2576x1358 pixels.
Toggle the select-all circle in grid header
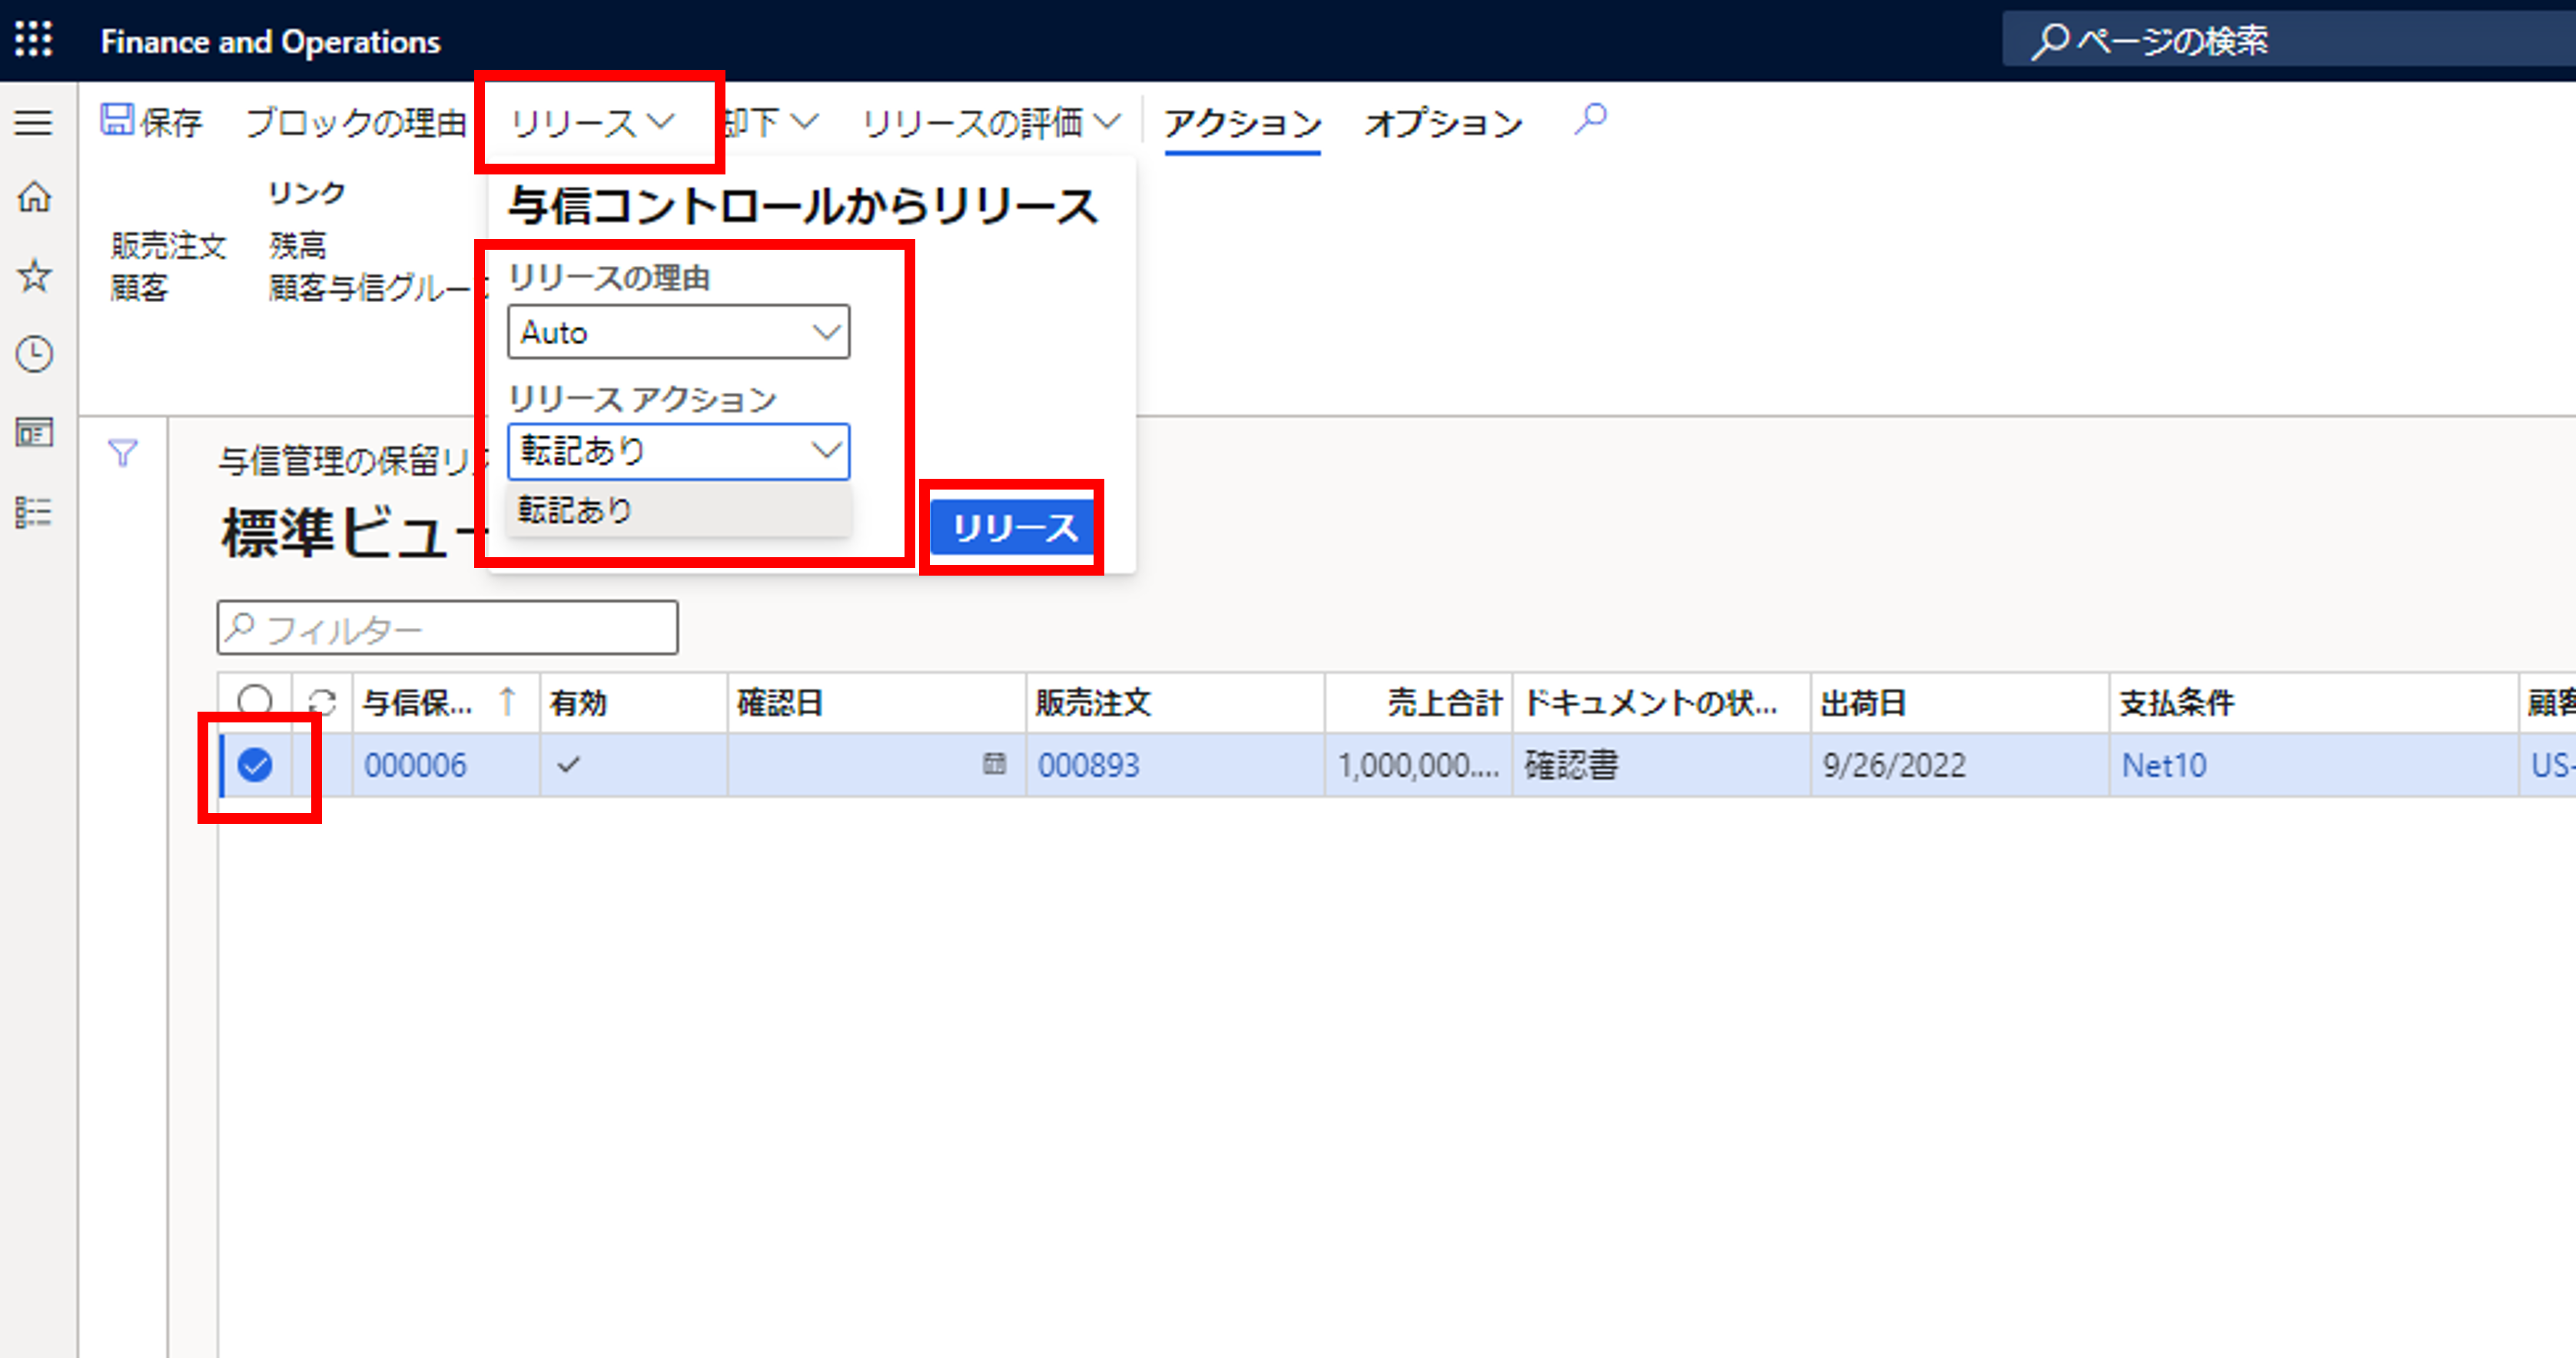(255, 701)
